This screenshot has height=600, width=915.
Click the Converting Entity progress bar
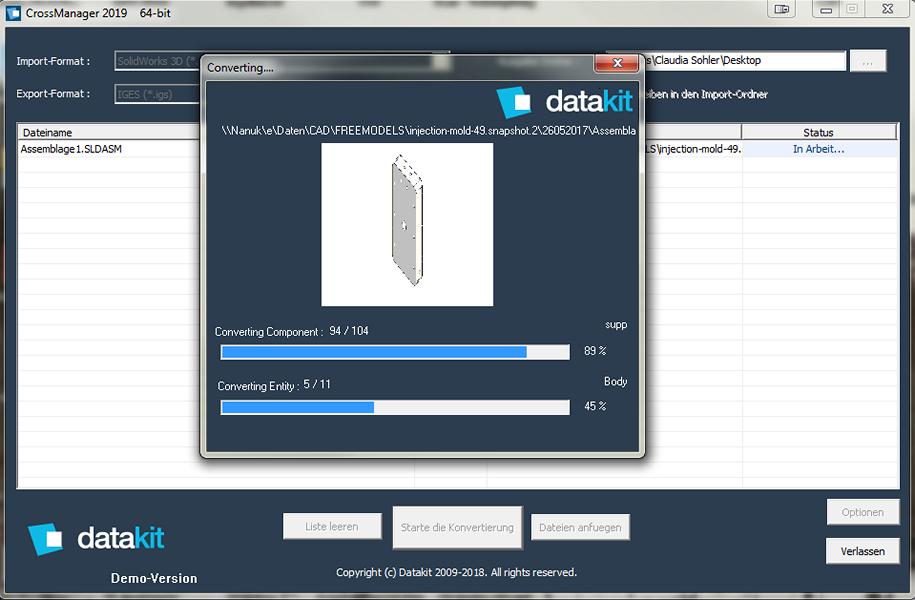point(395,407)
